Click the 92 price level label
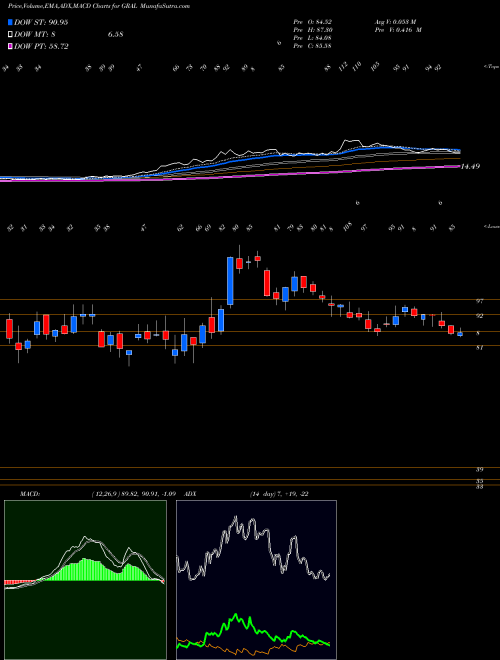Viewport: 500px width, 660px height. click(479, 316)
